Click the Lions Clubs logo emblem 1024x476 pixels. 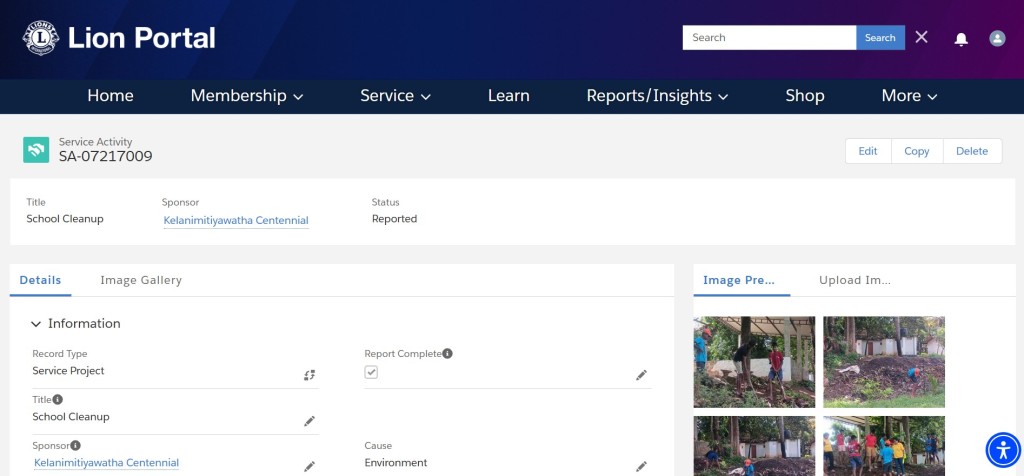pos(40,38)
